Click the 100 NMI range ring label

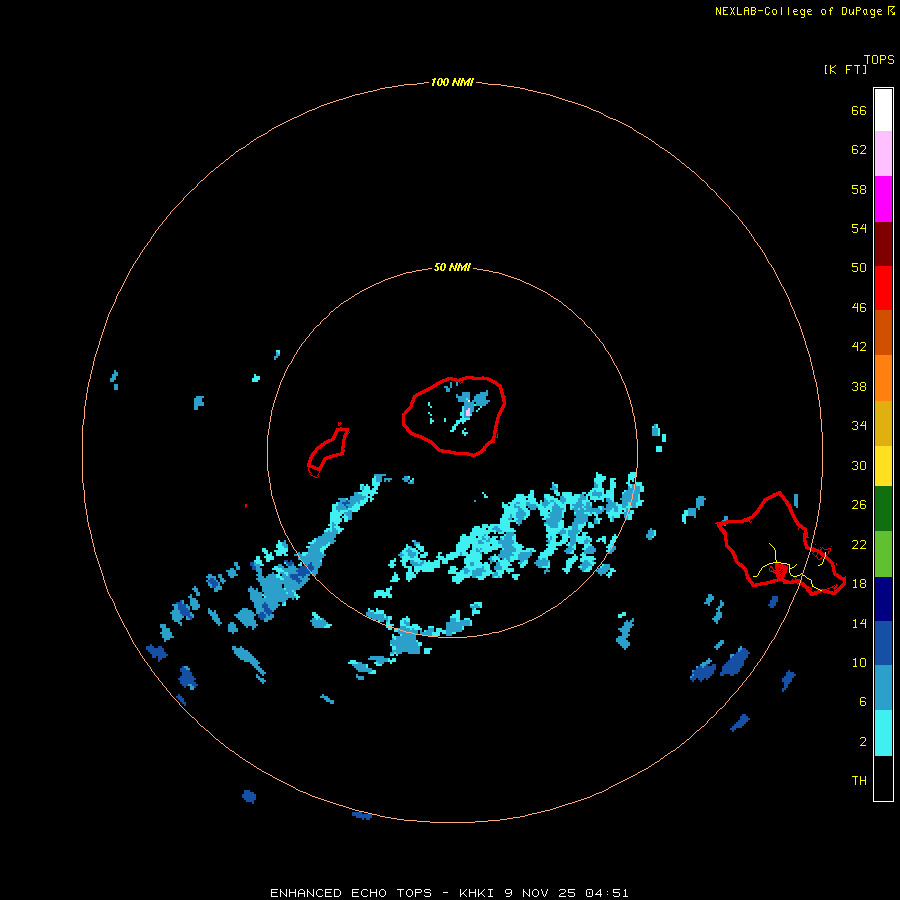(452, 82)
